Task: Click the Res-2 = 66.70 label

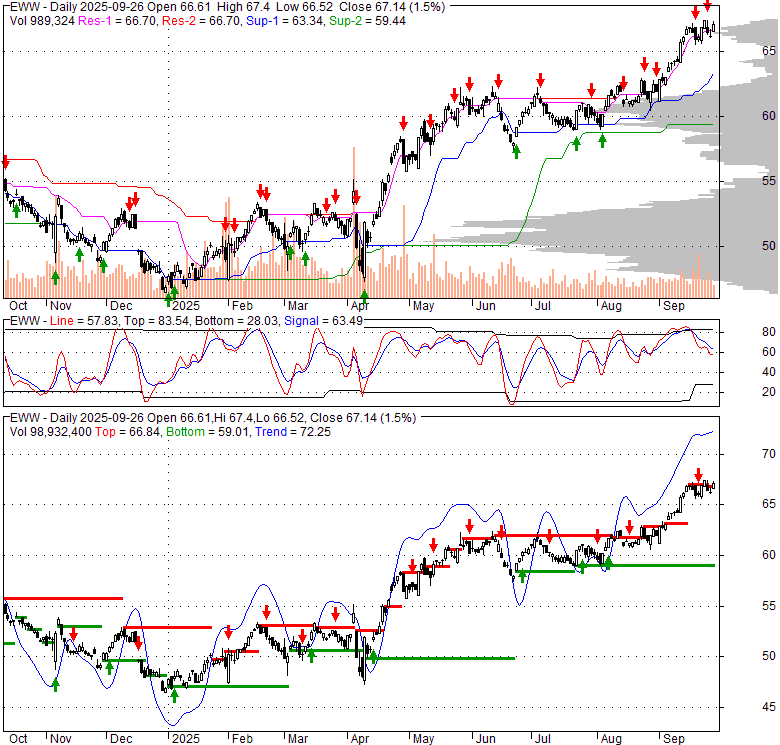Action: tap(200, 21)
